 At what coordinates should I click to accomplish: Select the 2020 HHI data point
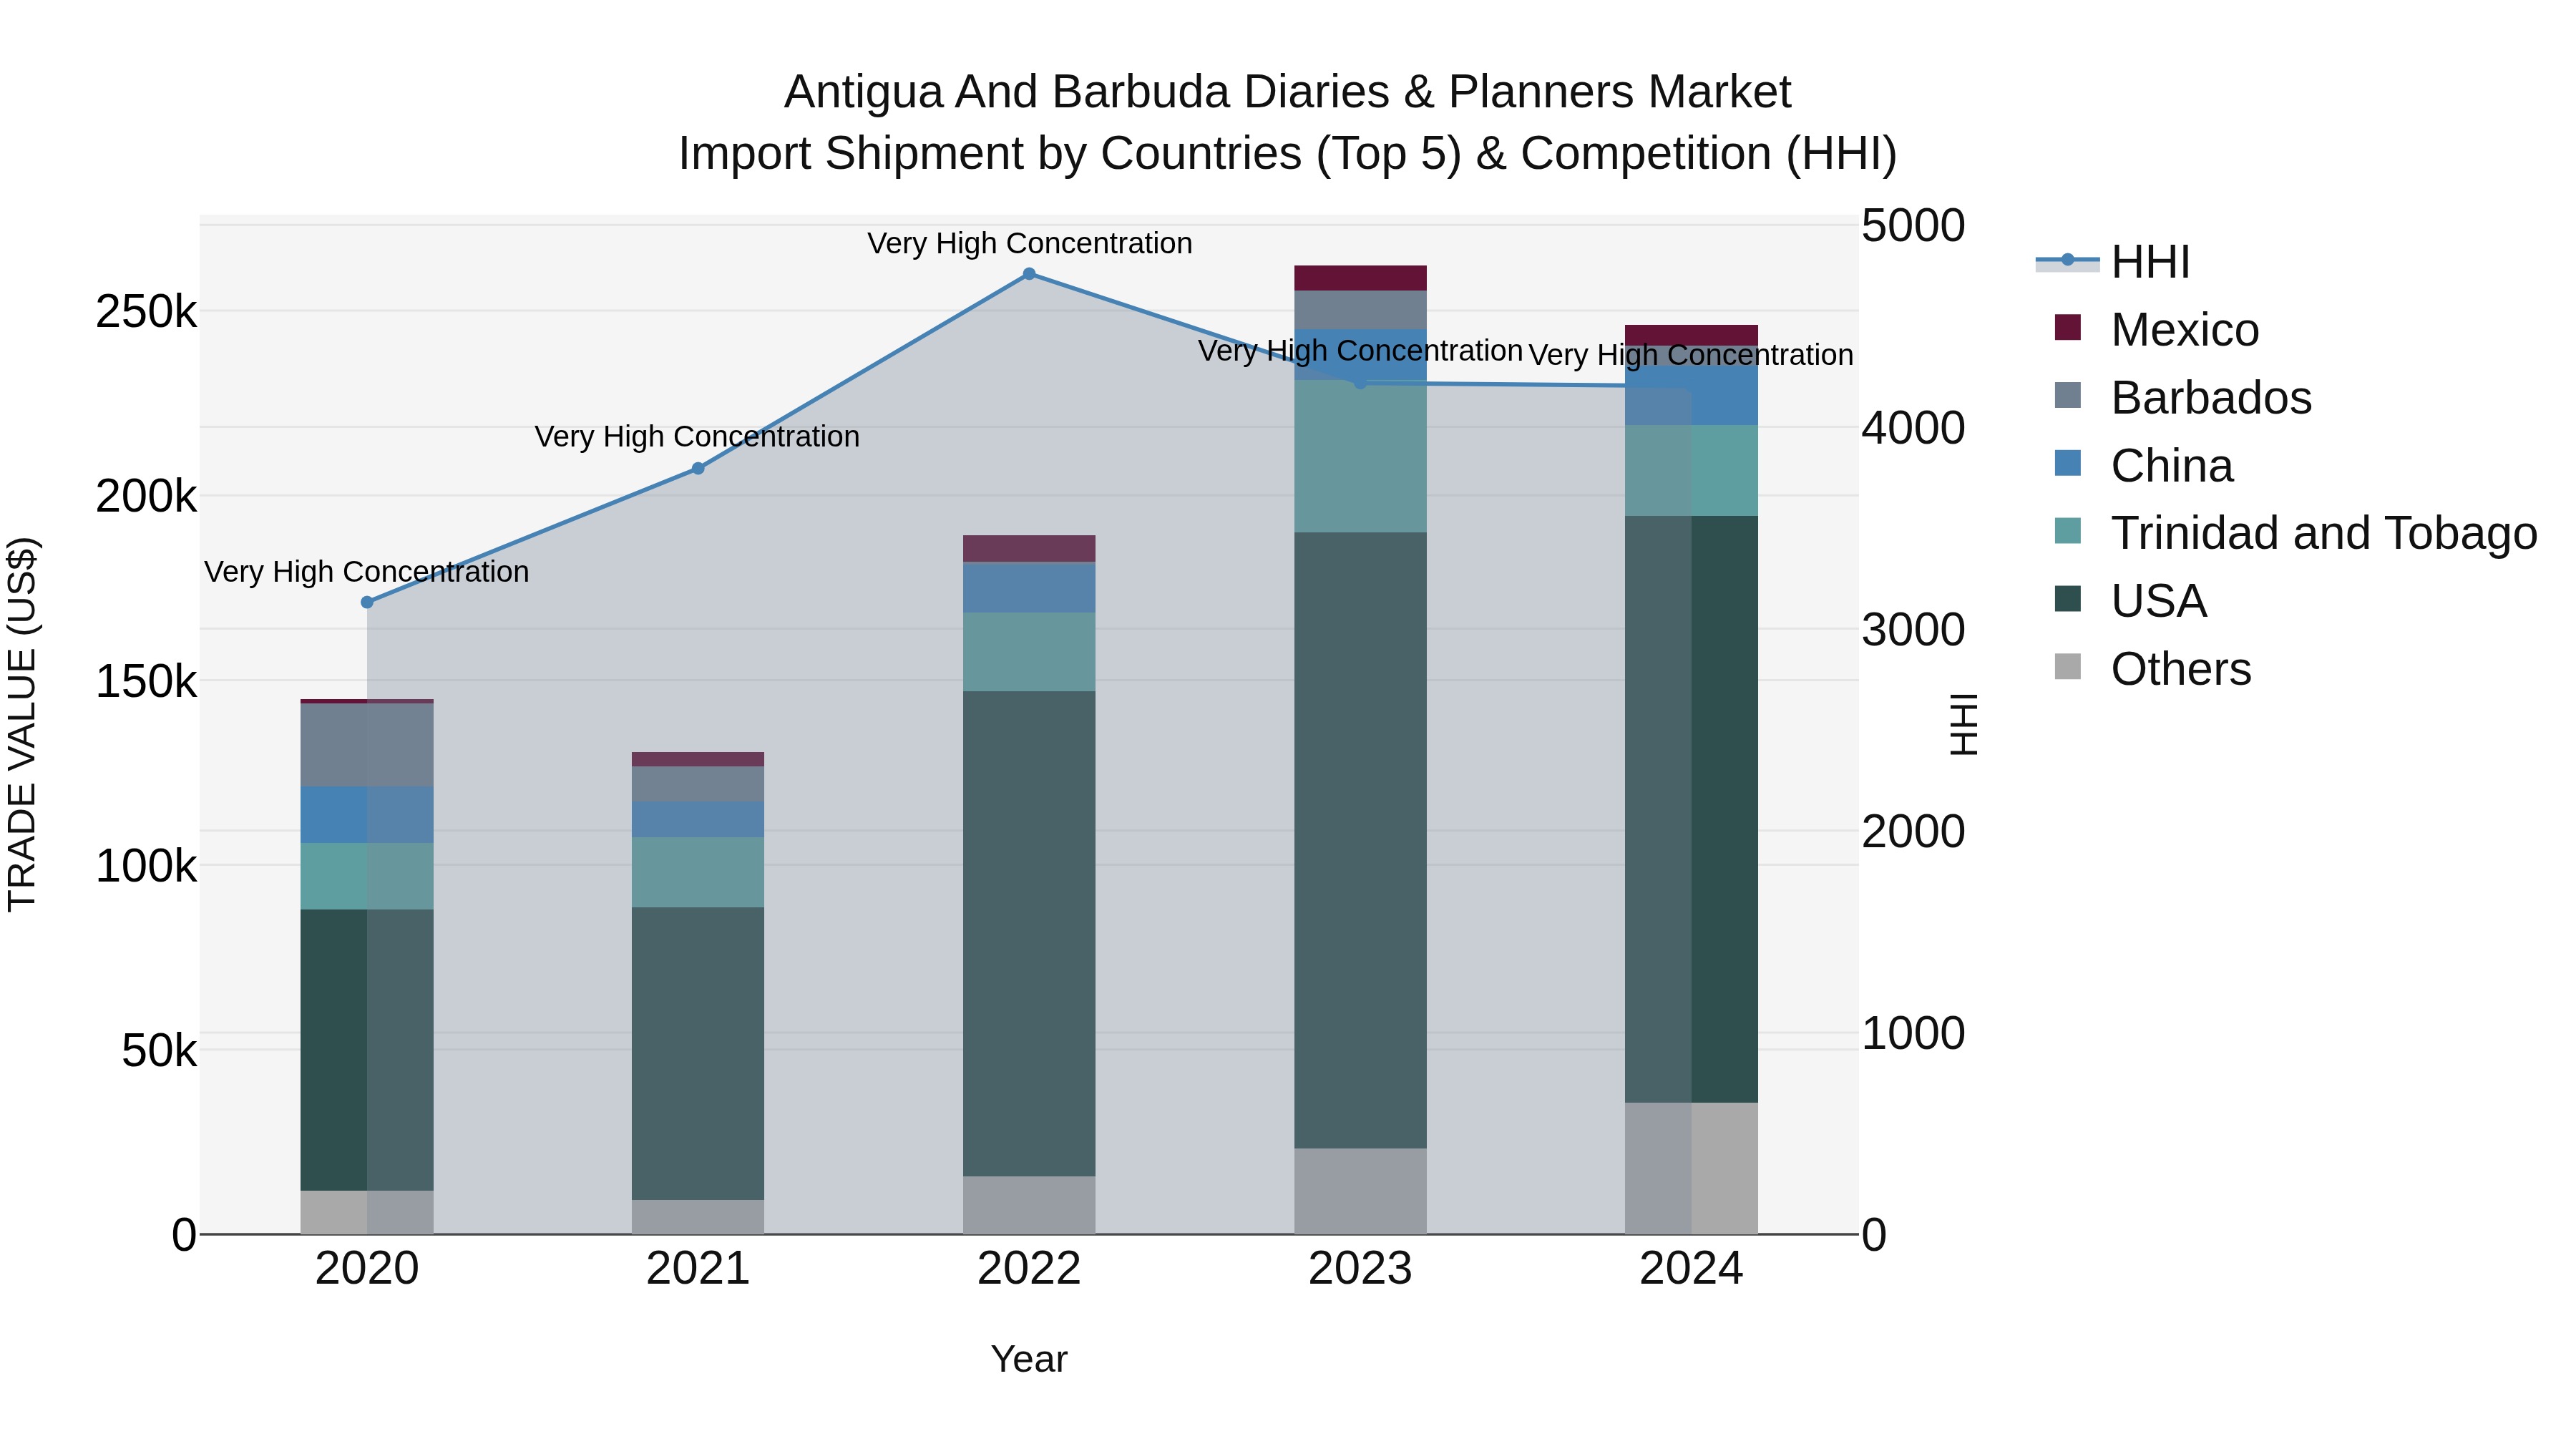[367, 602]
